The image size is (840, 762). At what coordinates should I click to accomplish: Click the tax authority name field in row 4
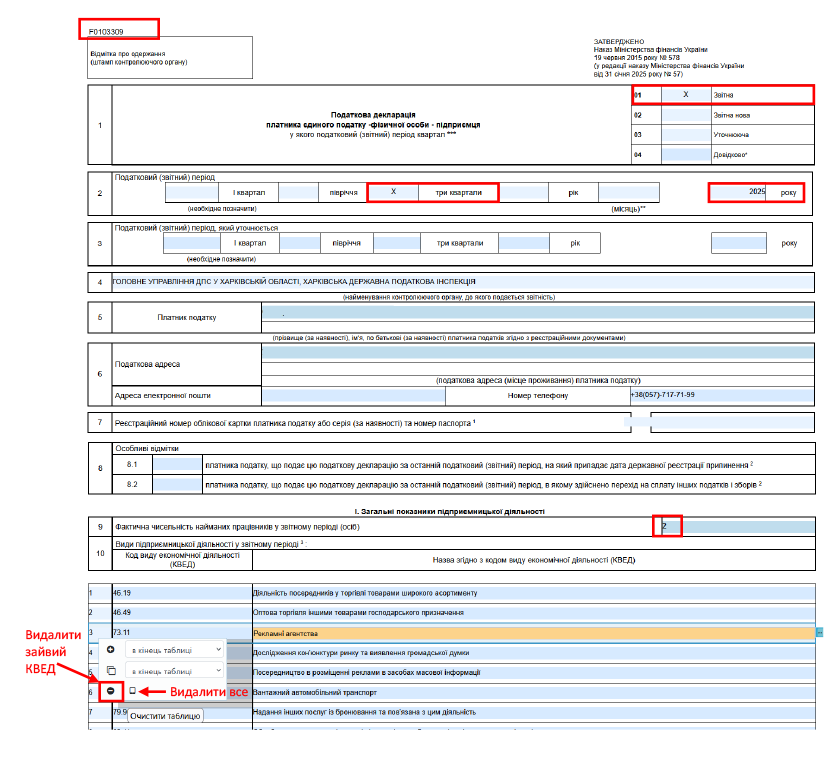point(463,282)
